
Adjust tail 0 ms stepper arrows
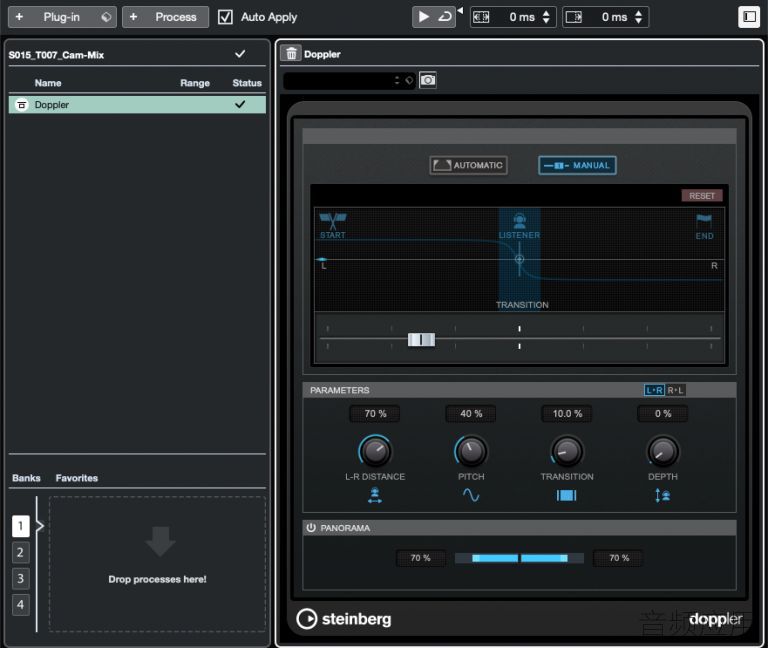coord(638,17)
